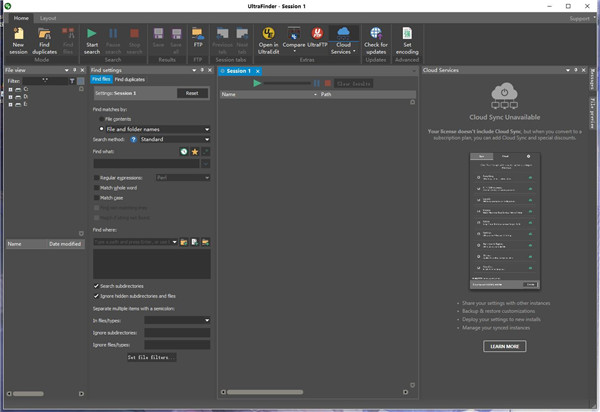Select the File contents radio option

coord(101,119)
